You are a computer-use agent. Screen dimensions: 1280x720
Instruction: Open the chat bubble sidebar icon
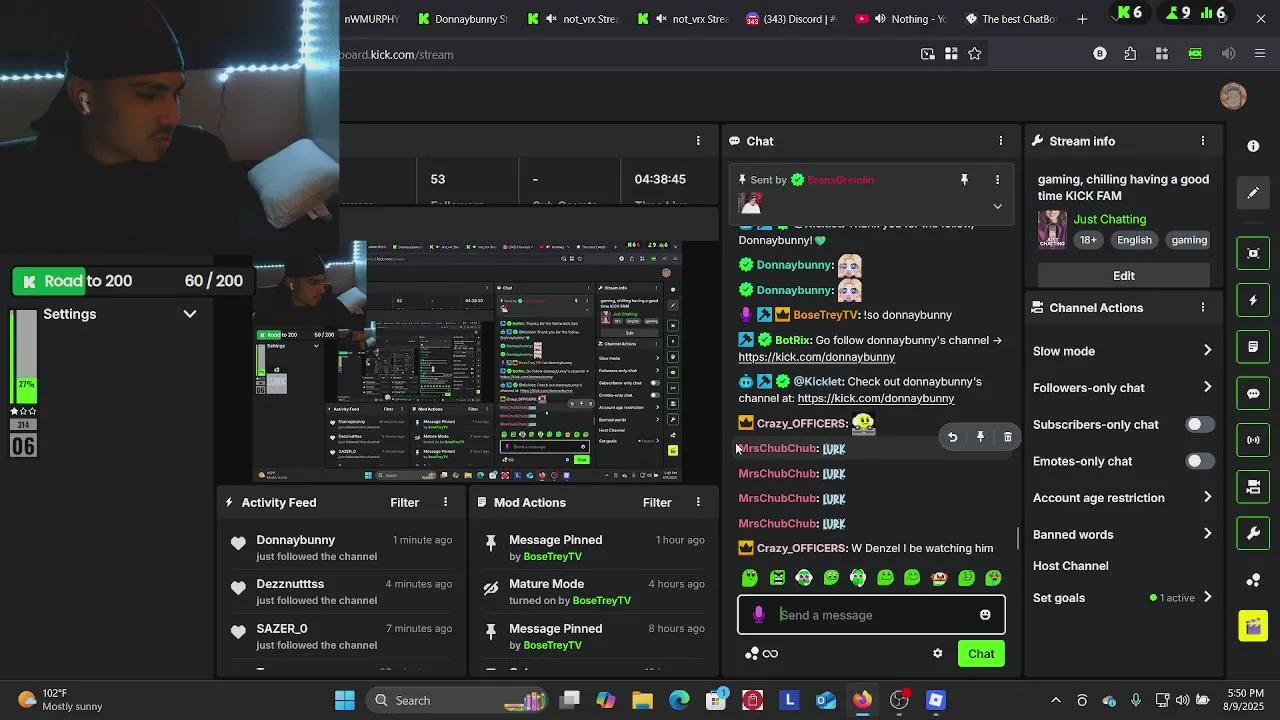(x=1253, y=394)
